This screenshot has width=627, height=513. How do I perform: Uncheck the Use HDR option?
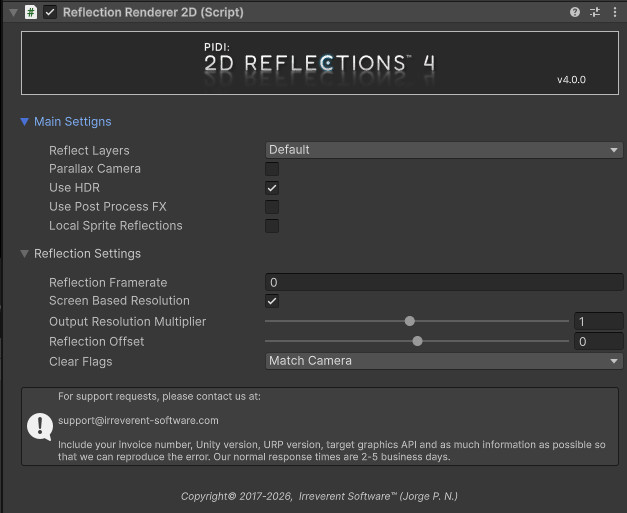[272, 188]
